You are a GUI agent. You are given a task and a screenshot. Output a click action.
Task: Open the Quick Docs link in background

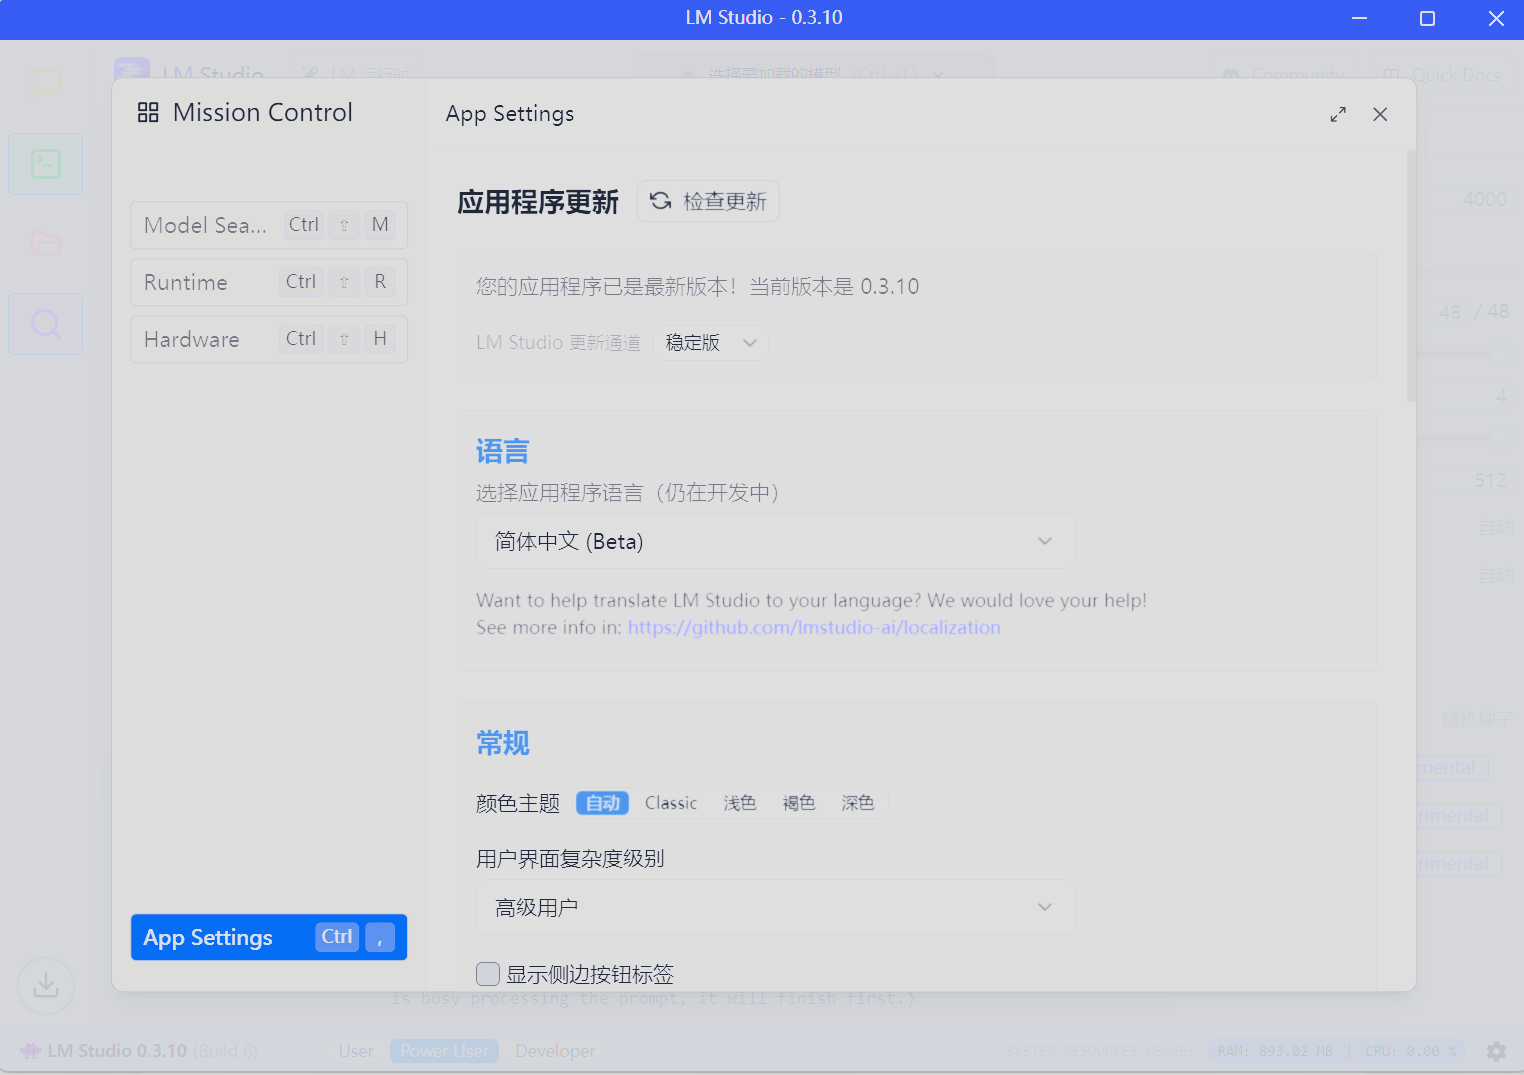pos(1442,75)
